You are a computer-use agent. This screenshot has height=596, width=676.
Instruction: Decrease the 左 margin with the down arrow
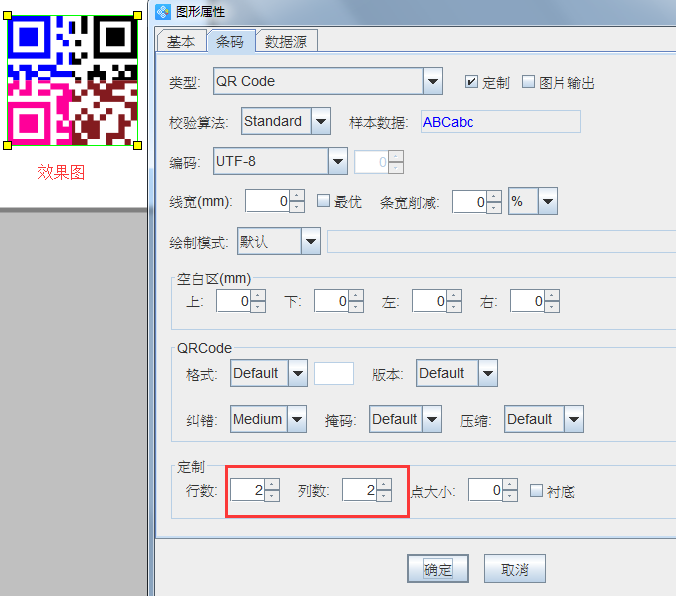coord(454,307)
